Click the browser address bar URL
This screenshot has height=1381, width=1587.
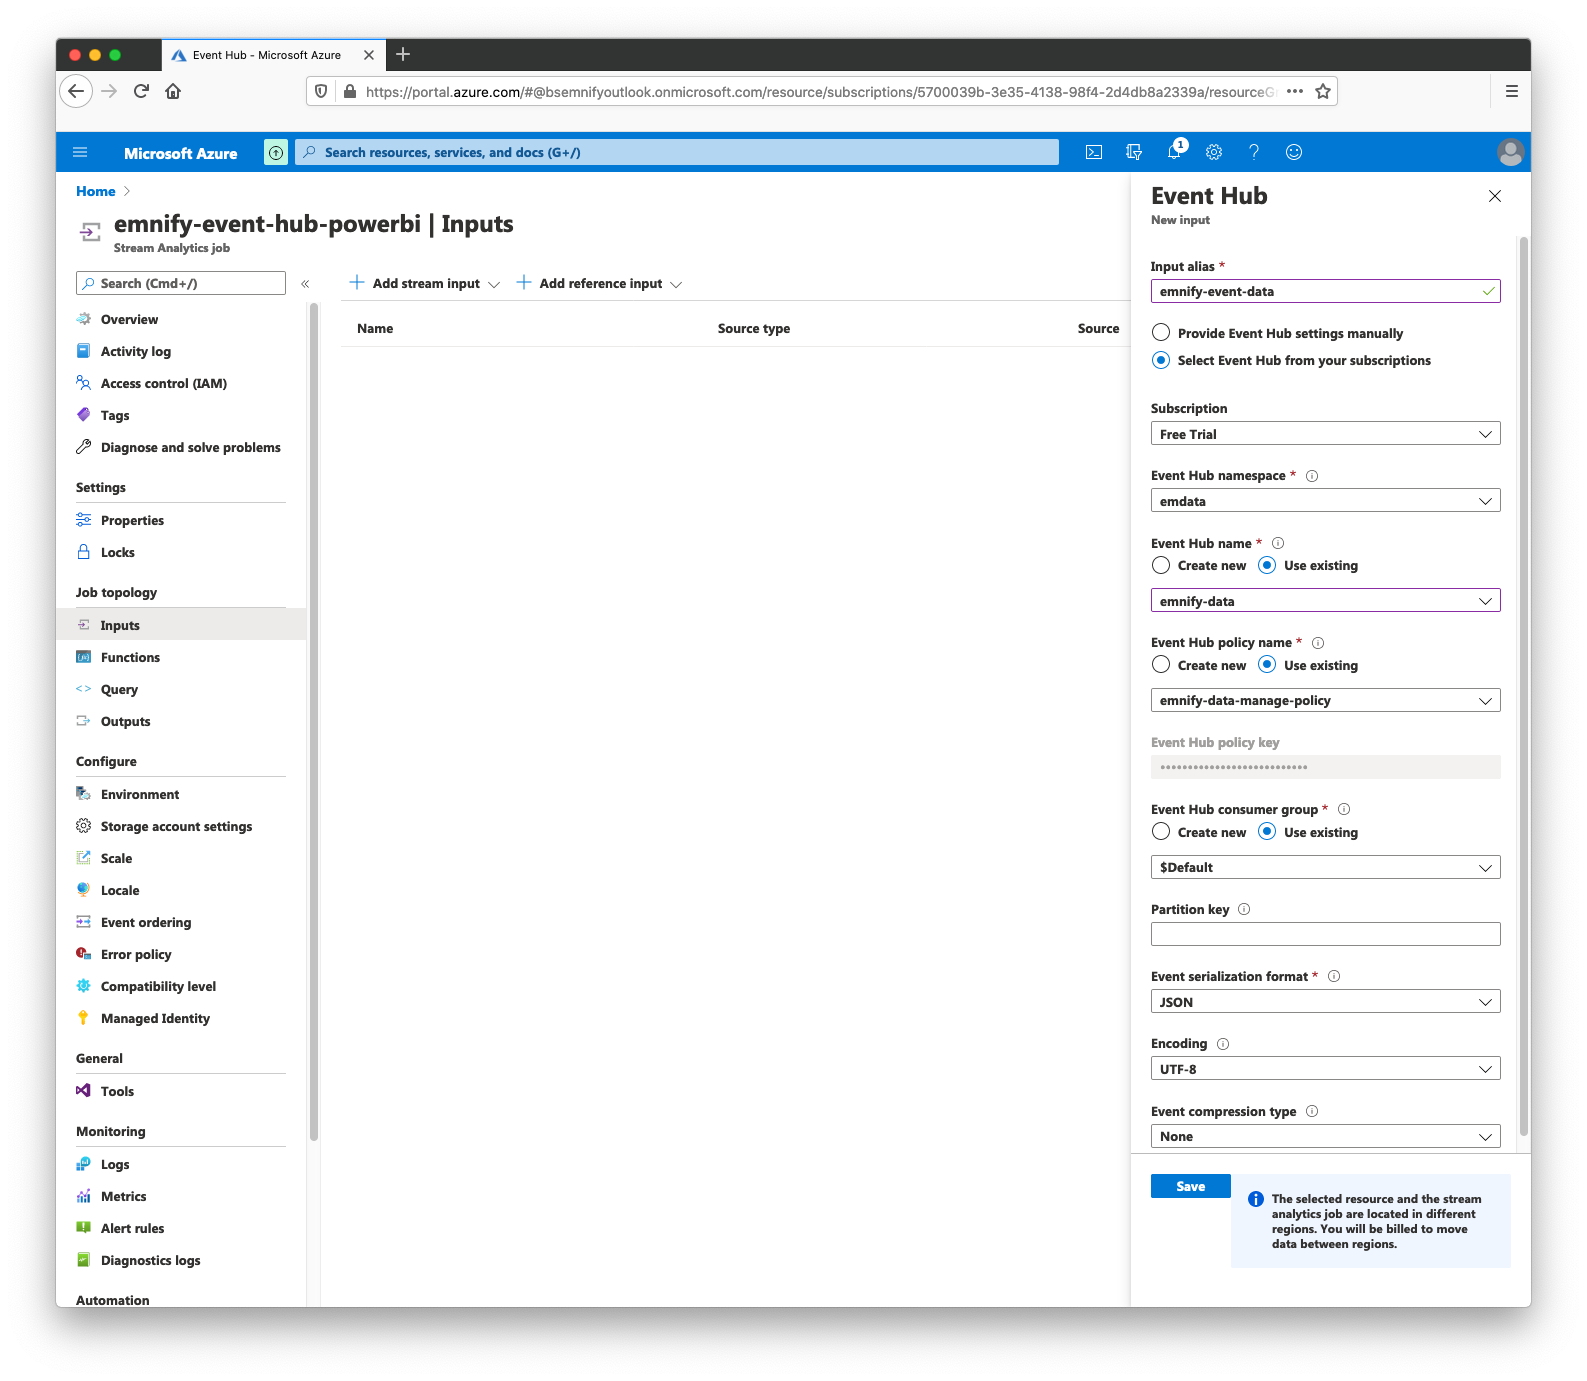[x=820, y=92]
